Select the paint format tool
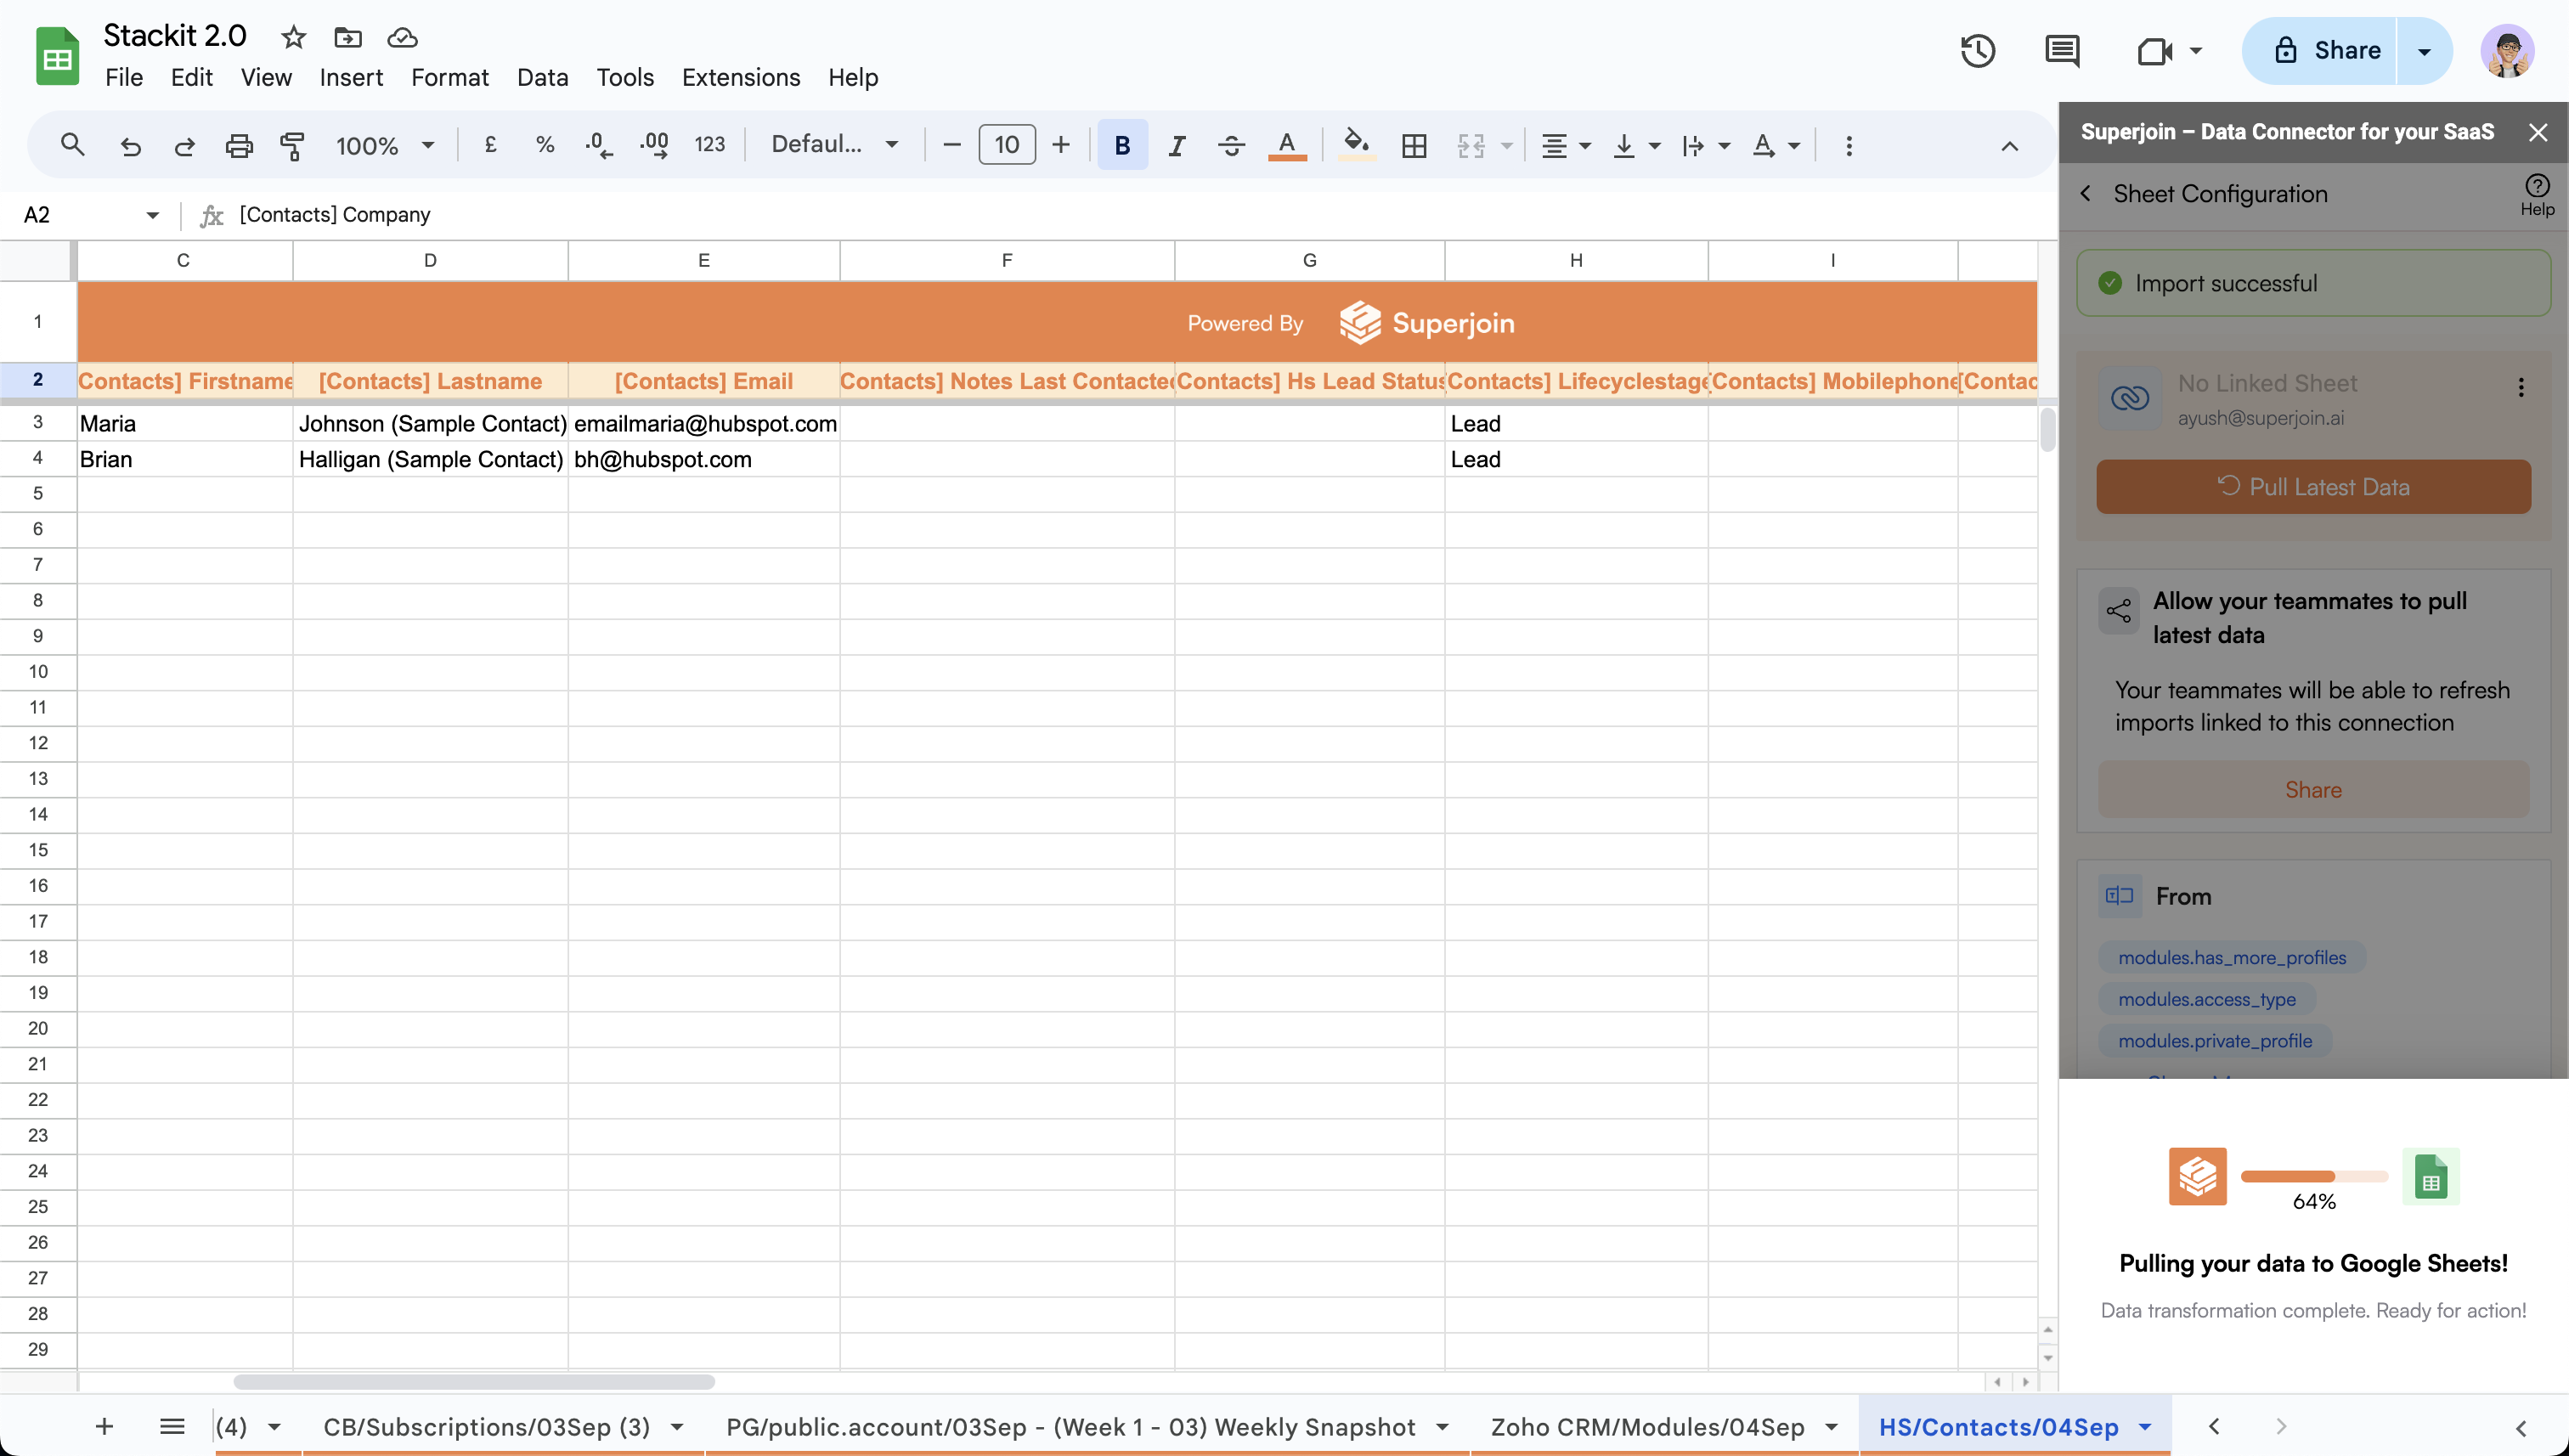This screenshot has height=1456, width=2569. coord(292,146)
